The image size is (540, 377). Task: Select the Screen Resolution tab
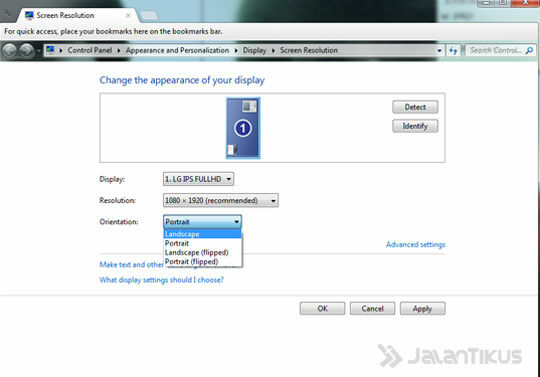coord(77,15)
